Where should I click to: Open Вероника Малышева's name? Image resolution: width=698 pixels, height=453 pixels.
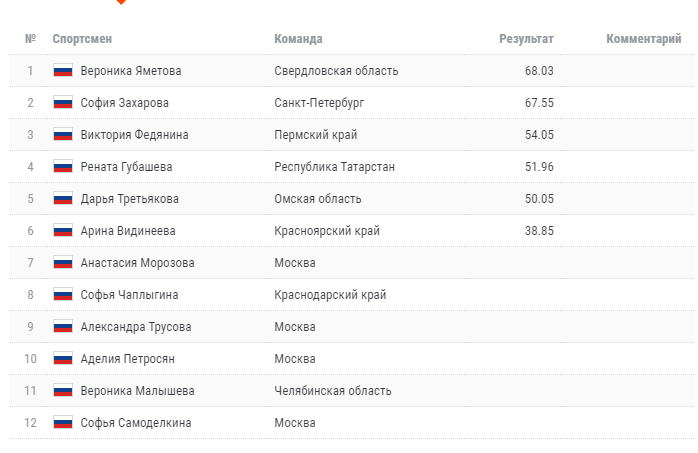[137, 391]
